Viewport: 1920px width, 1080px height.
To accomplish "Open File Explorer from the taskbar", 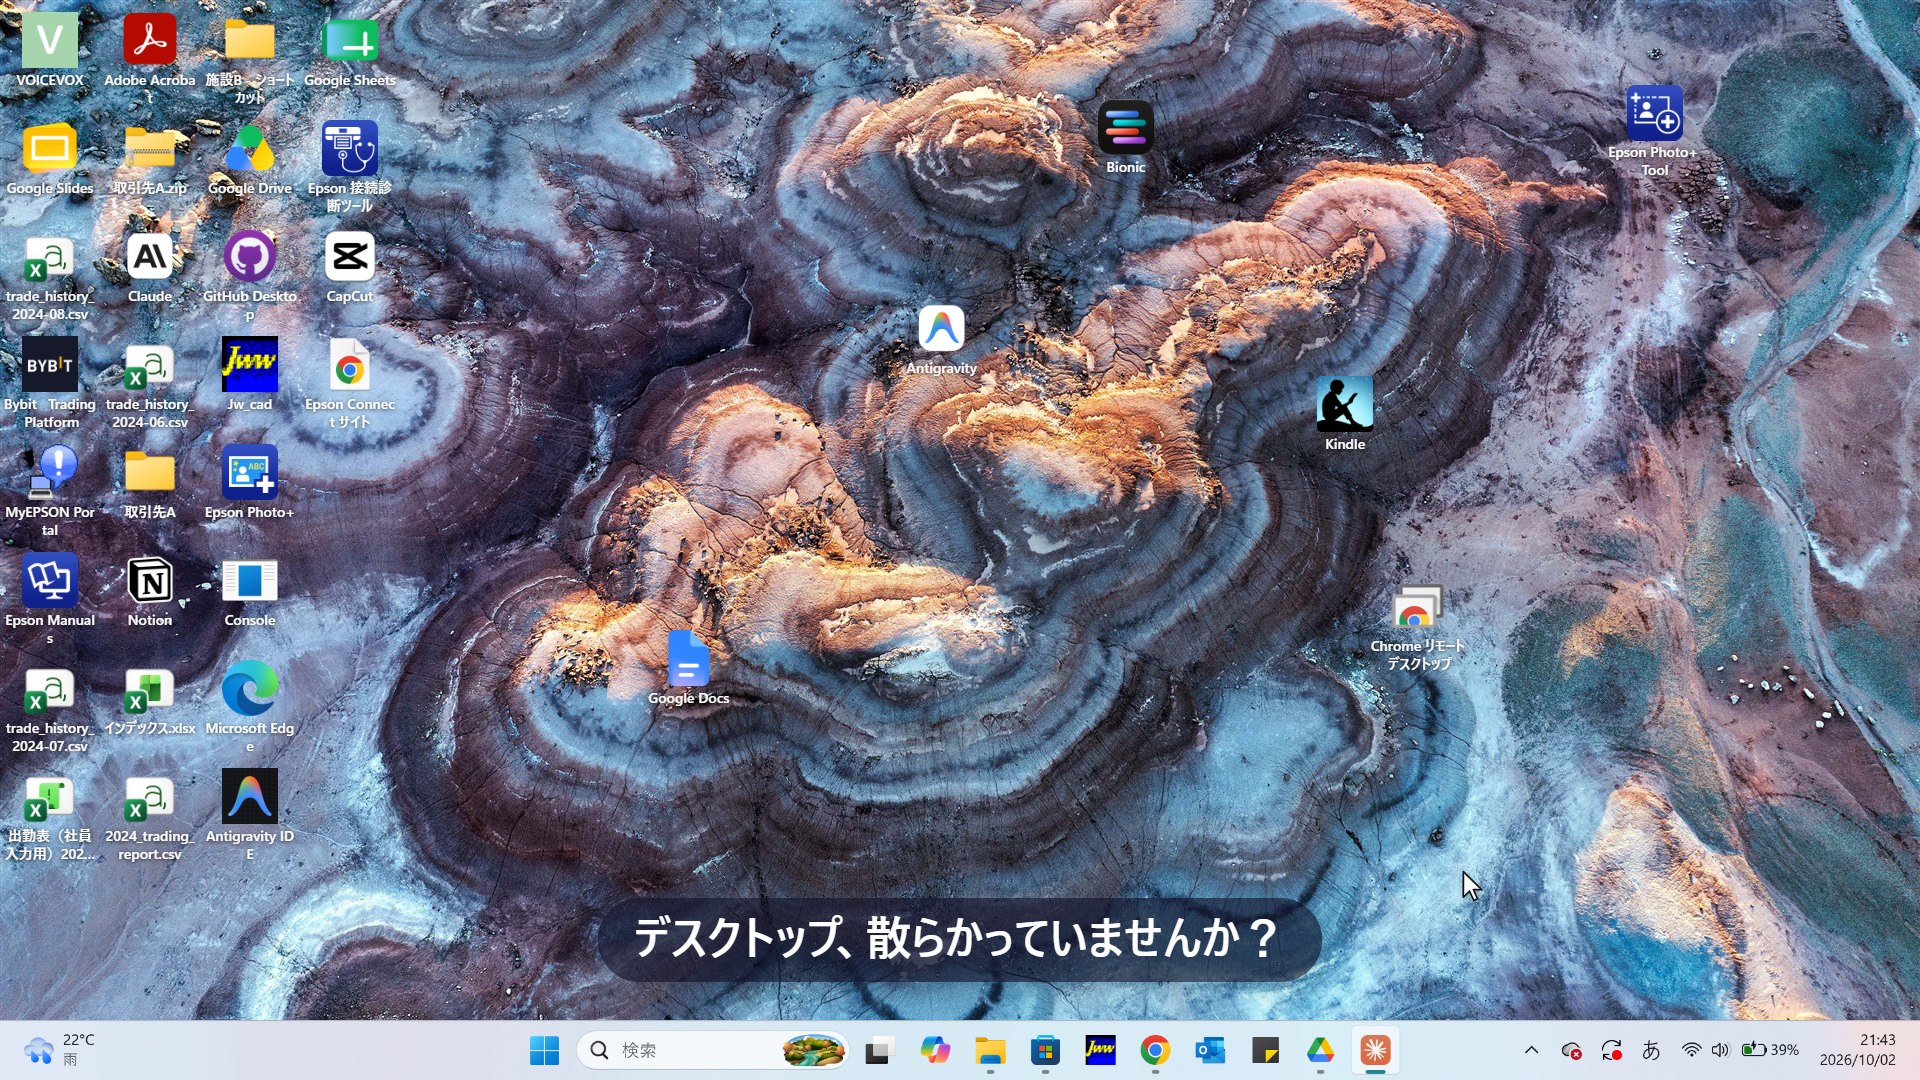I will [x=990, y=1050].
